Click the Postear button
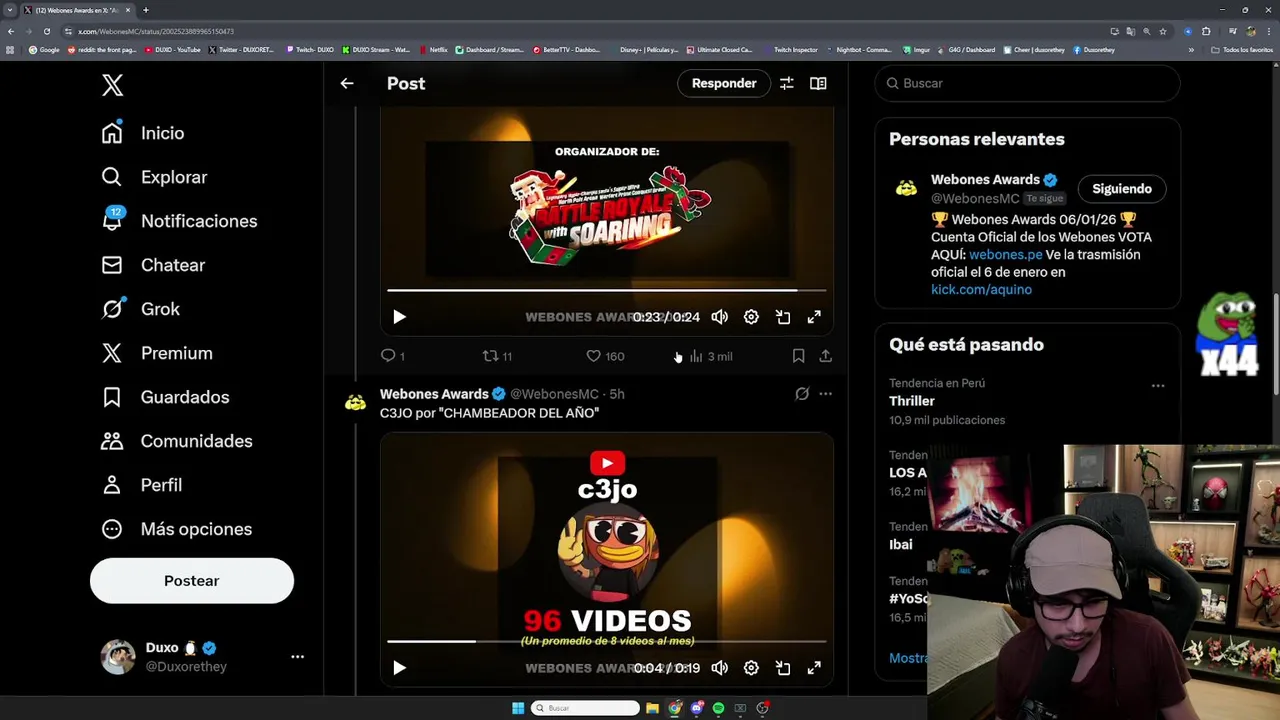The width and height of the screenshot is (1280, 720). (x=192, y=581)
